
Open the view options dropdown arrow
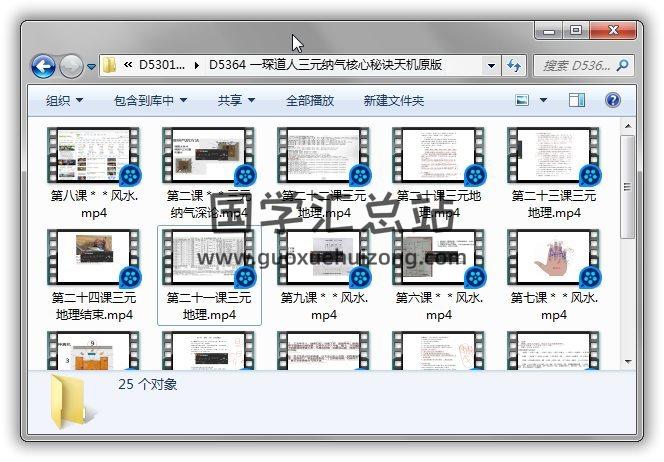544,100
